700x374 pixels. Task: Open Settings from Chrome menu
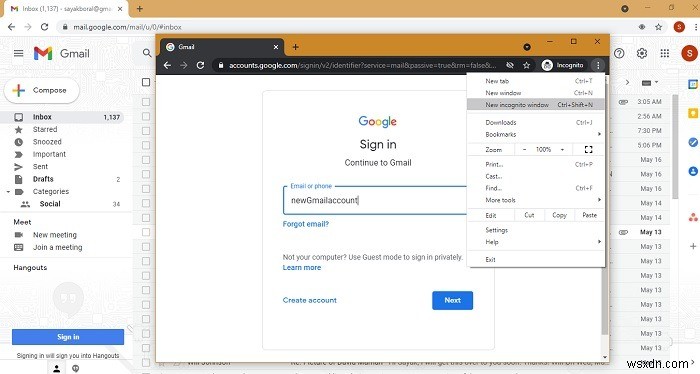pyautogui.click(x=536, y=230)
